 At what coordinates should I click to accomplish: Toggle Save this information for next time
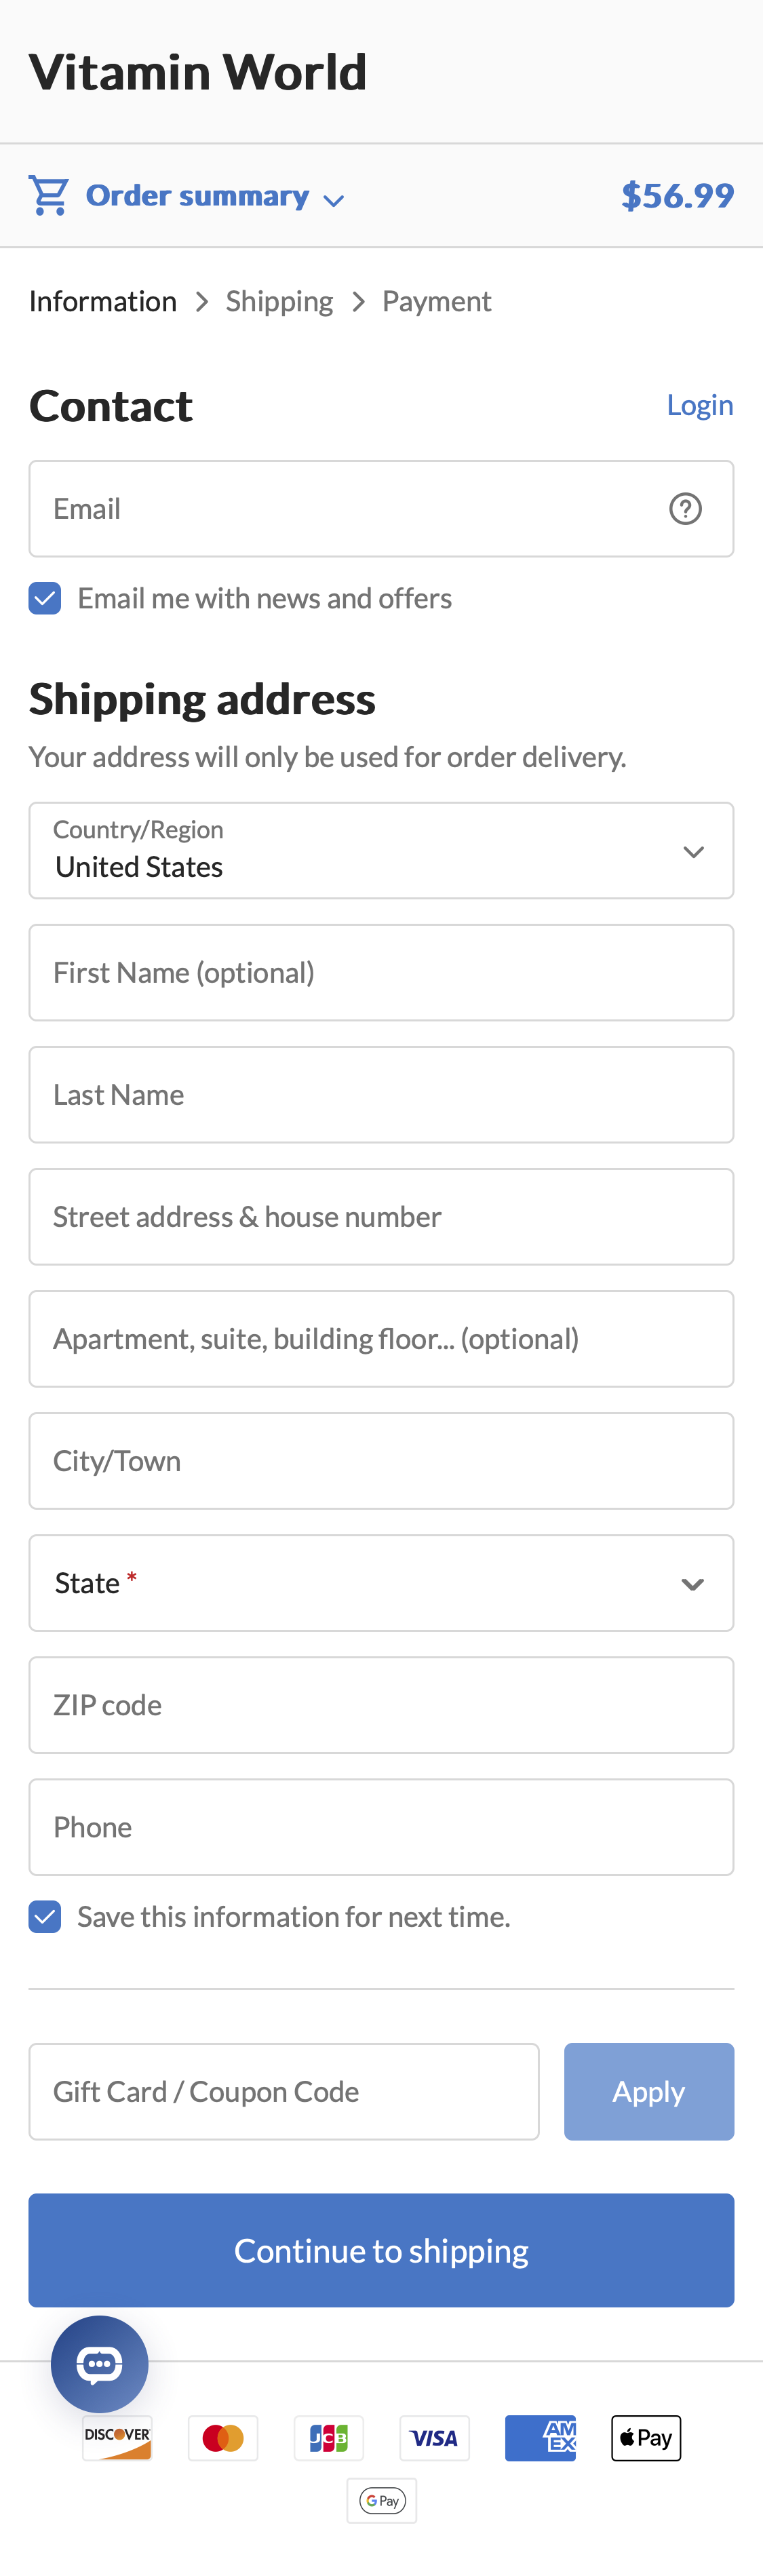[45, 1917]
